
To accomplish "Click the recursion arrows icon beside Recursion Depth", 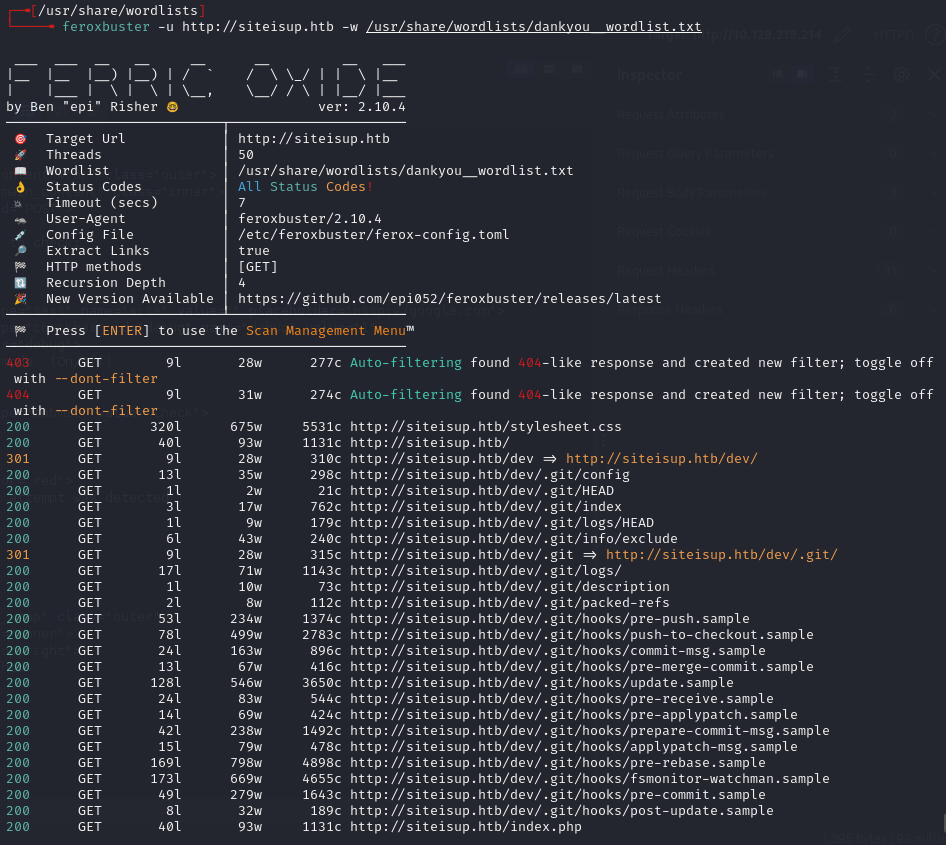I will point(20,283).
